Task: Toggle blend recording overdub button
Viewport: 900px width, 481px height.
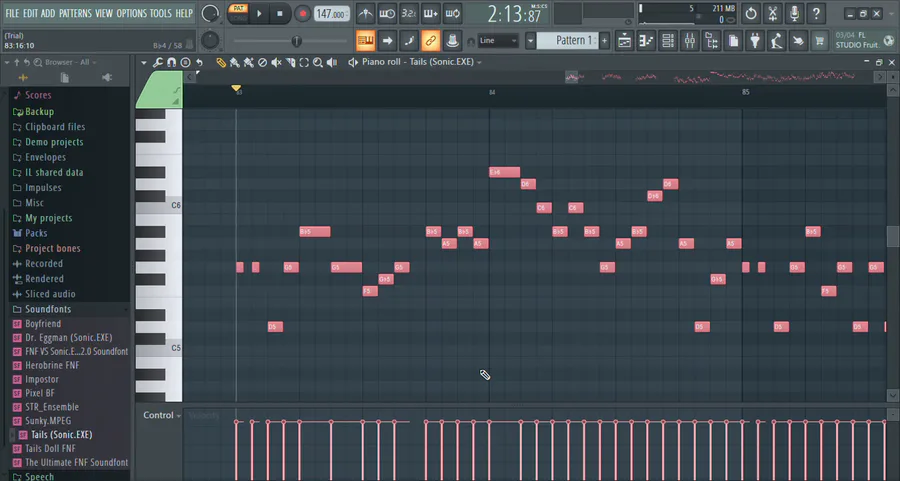Action: coord(430,13)
